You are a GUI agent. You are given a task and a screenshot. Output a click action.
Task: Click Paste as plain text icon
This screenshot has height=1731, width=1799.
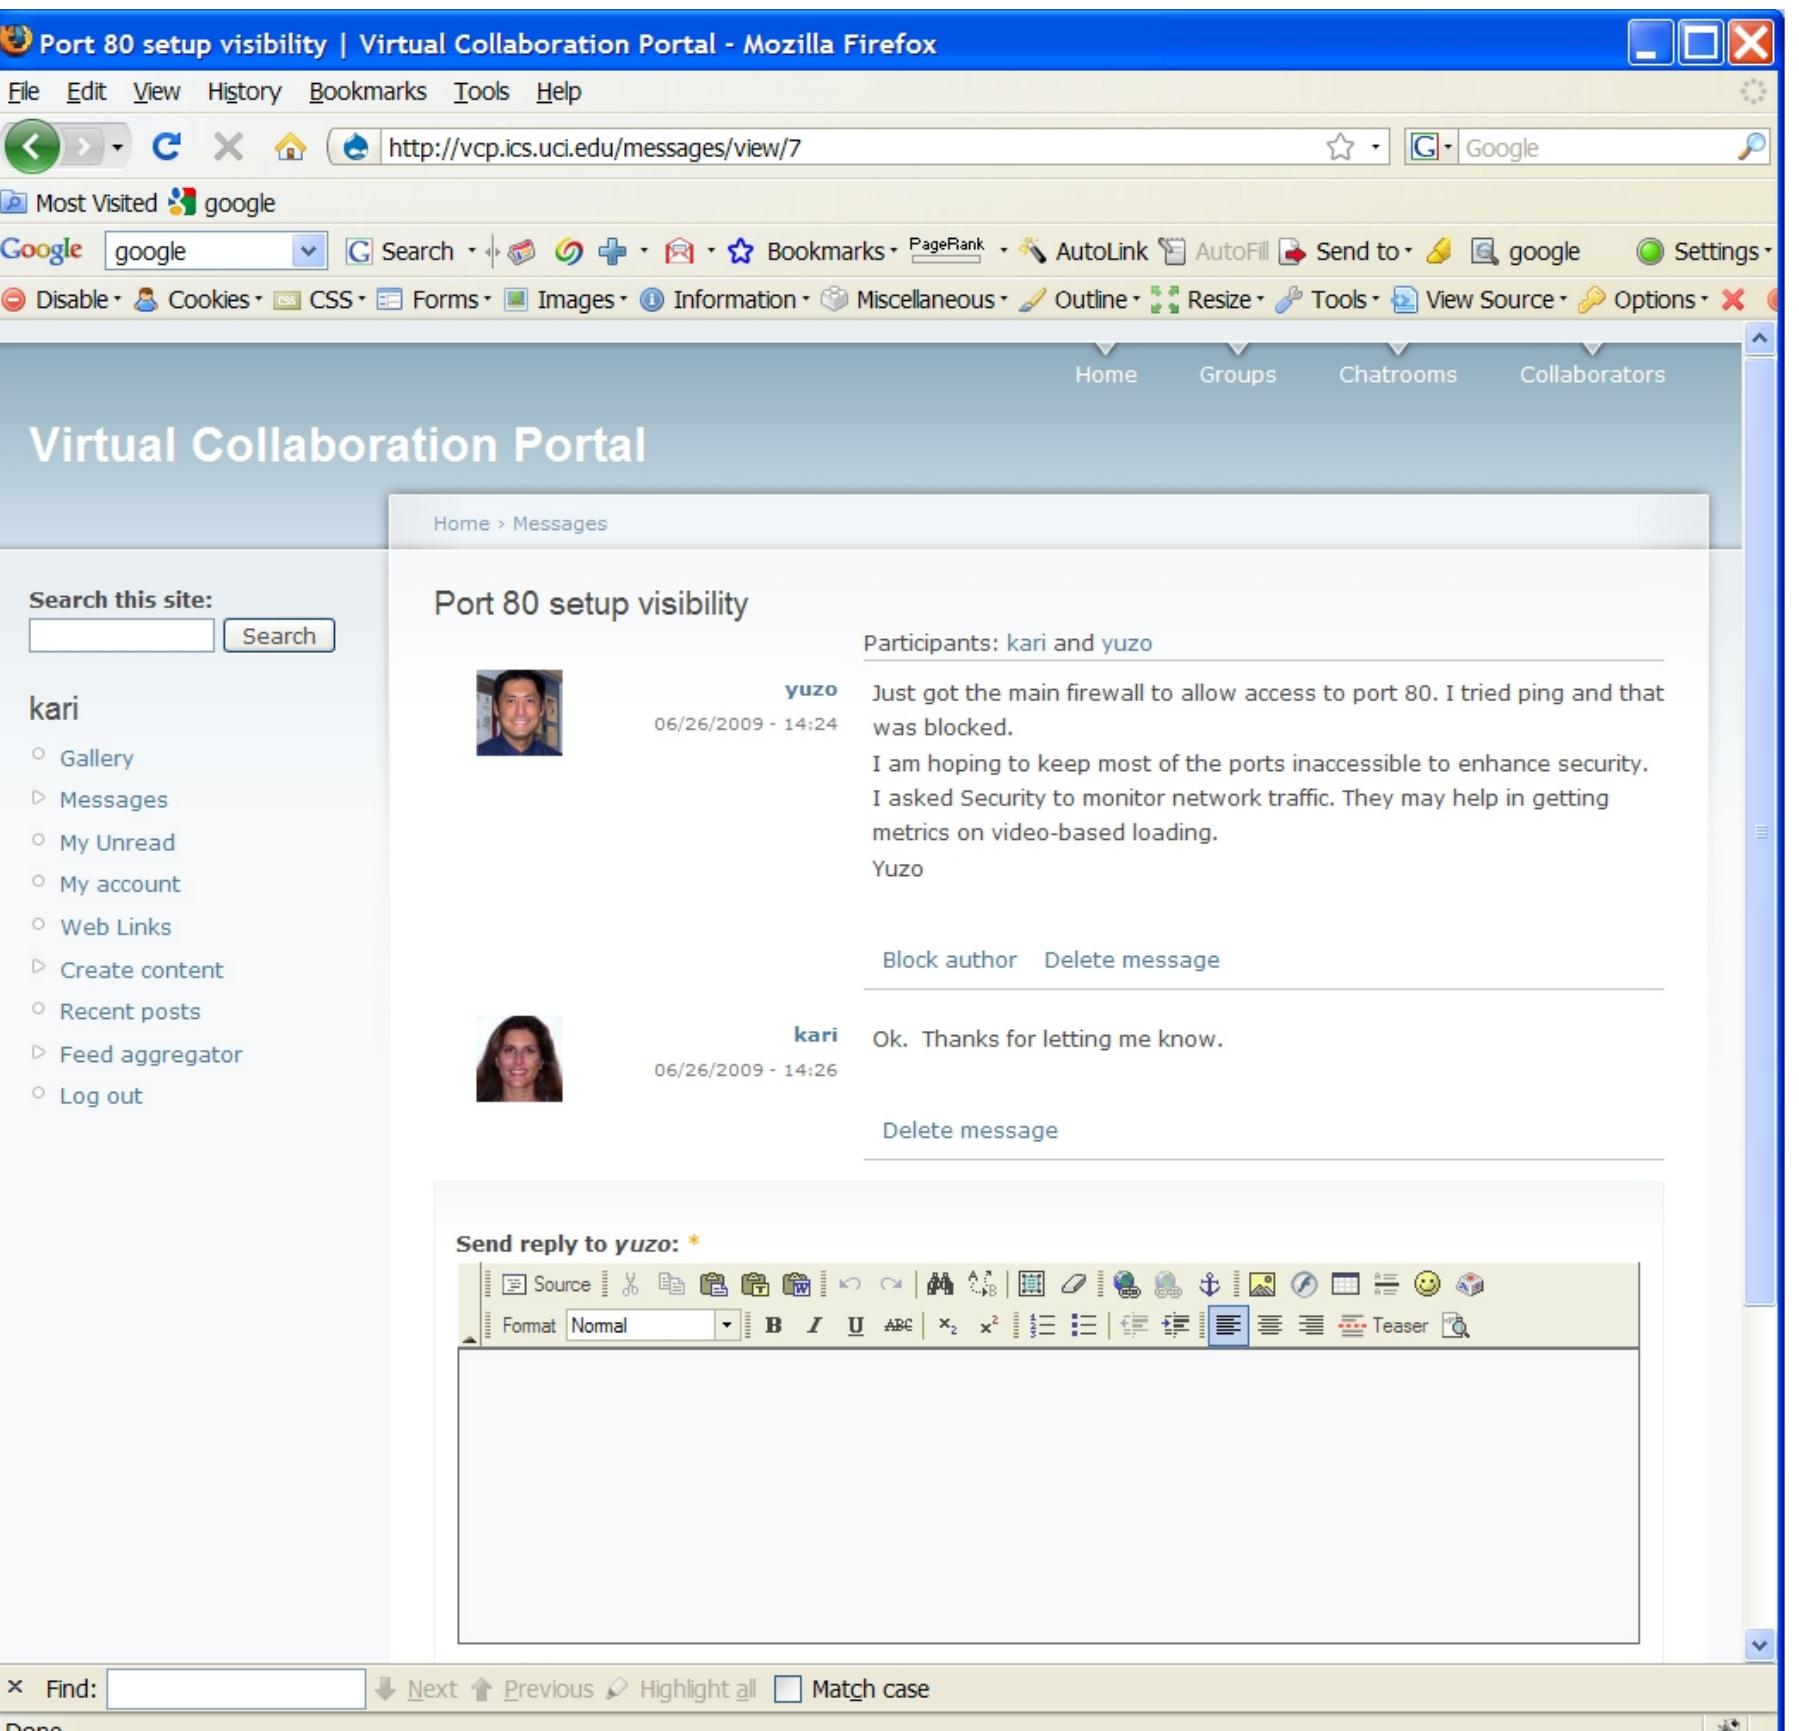[755, 1284]
